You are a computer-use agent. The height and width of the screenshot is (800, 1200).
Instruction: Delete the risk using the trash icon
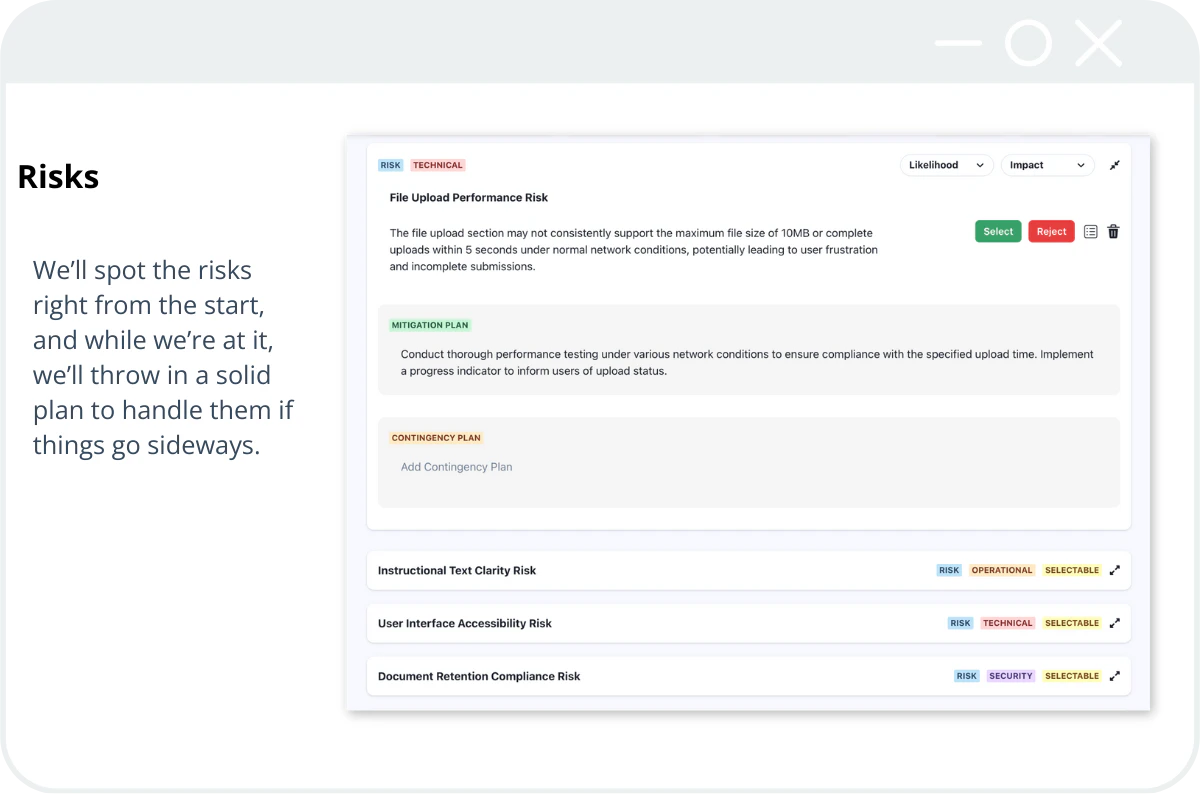pyautogui.click(x=1113, y=231)
